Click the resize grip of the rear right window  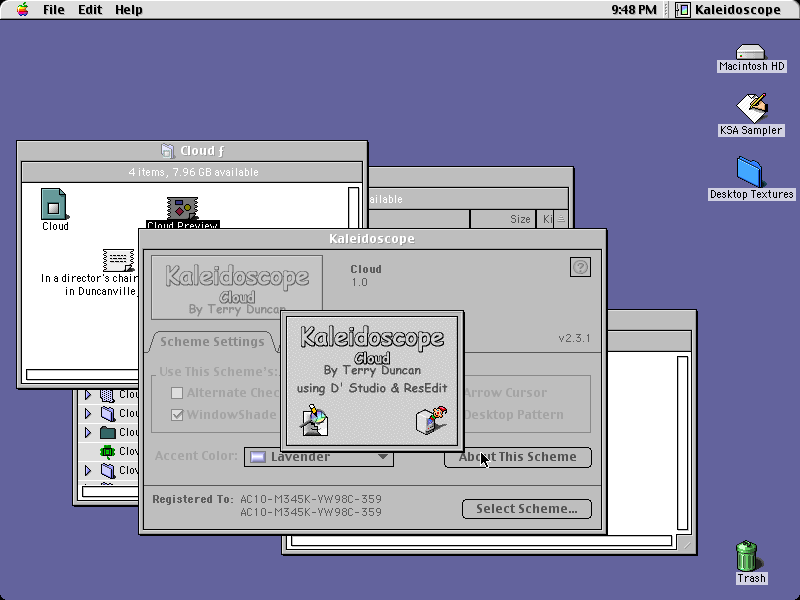pos(685,544)
